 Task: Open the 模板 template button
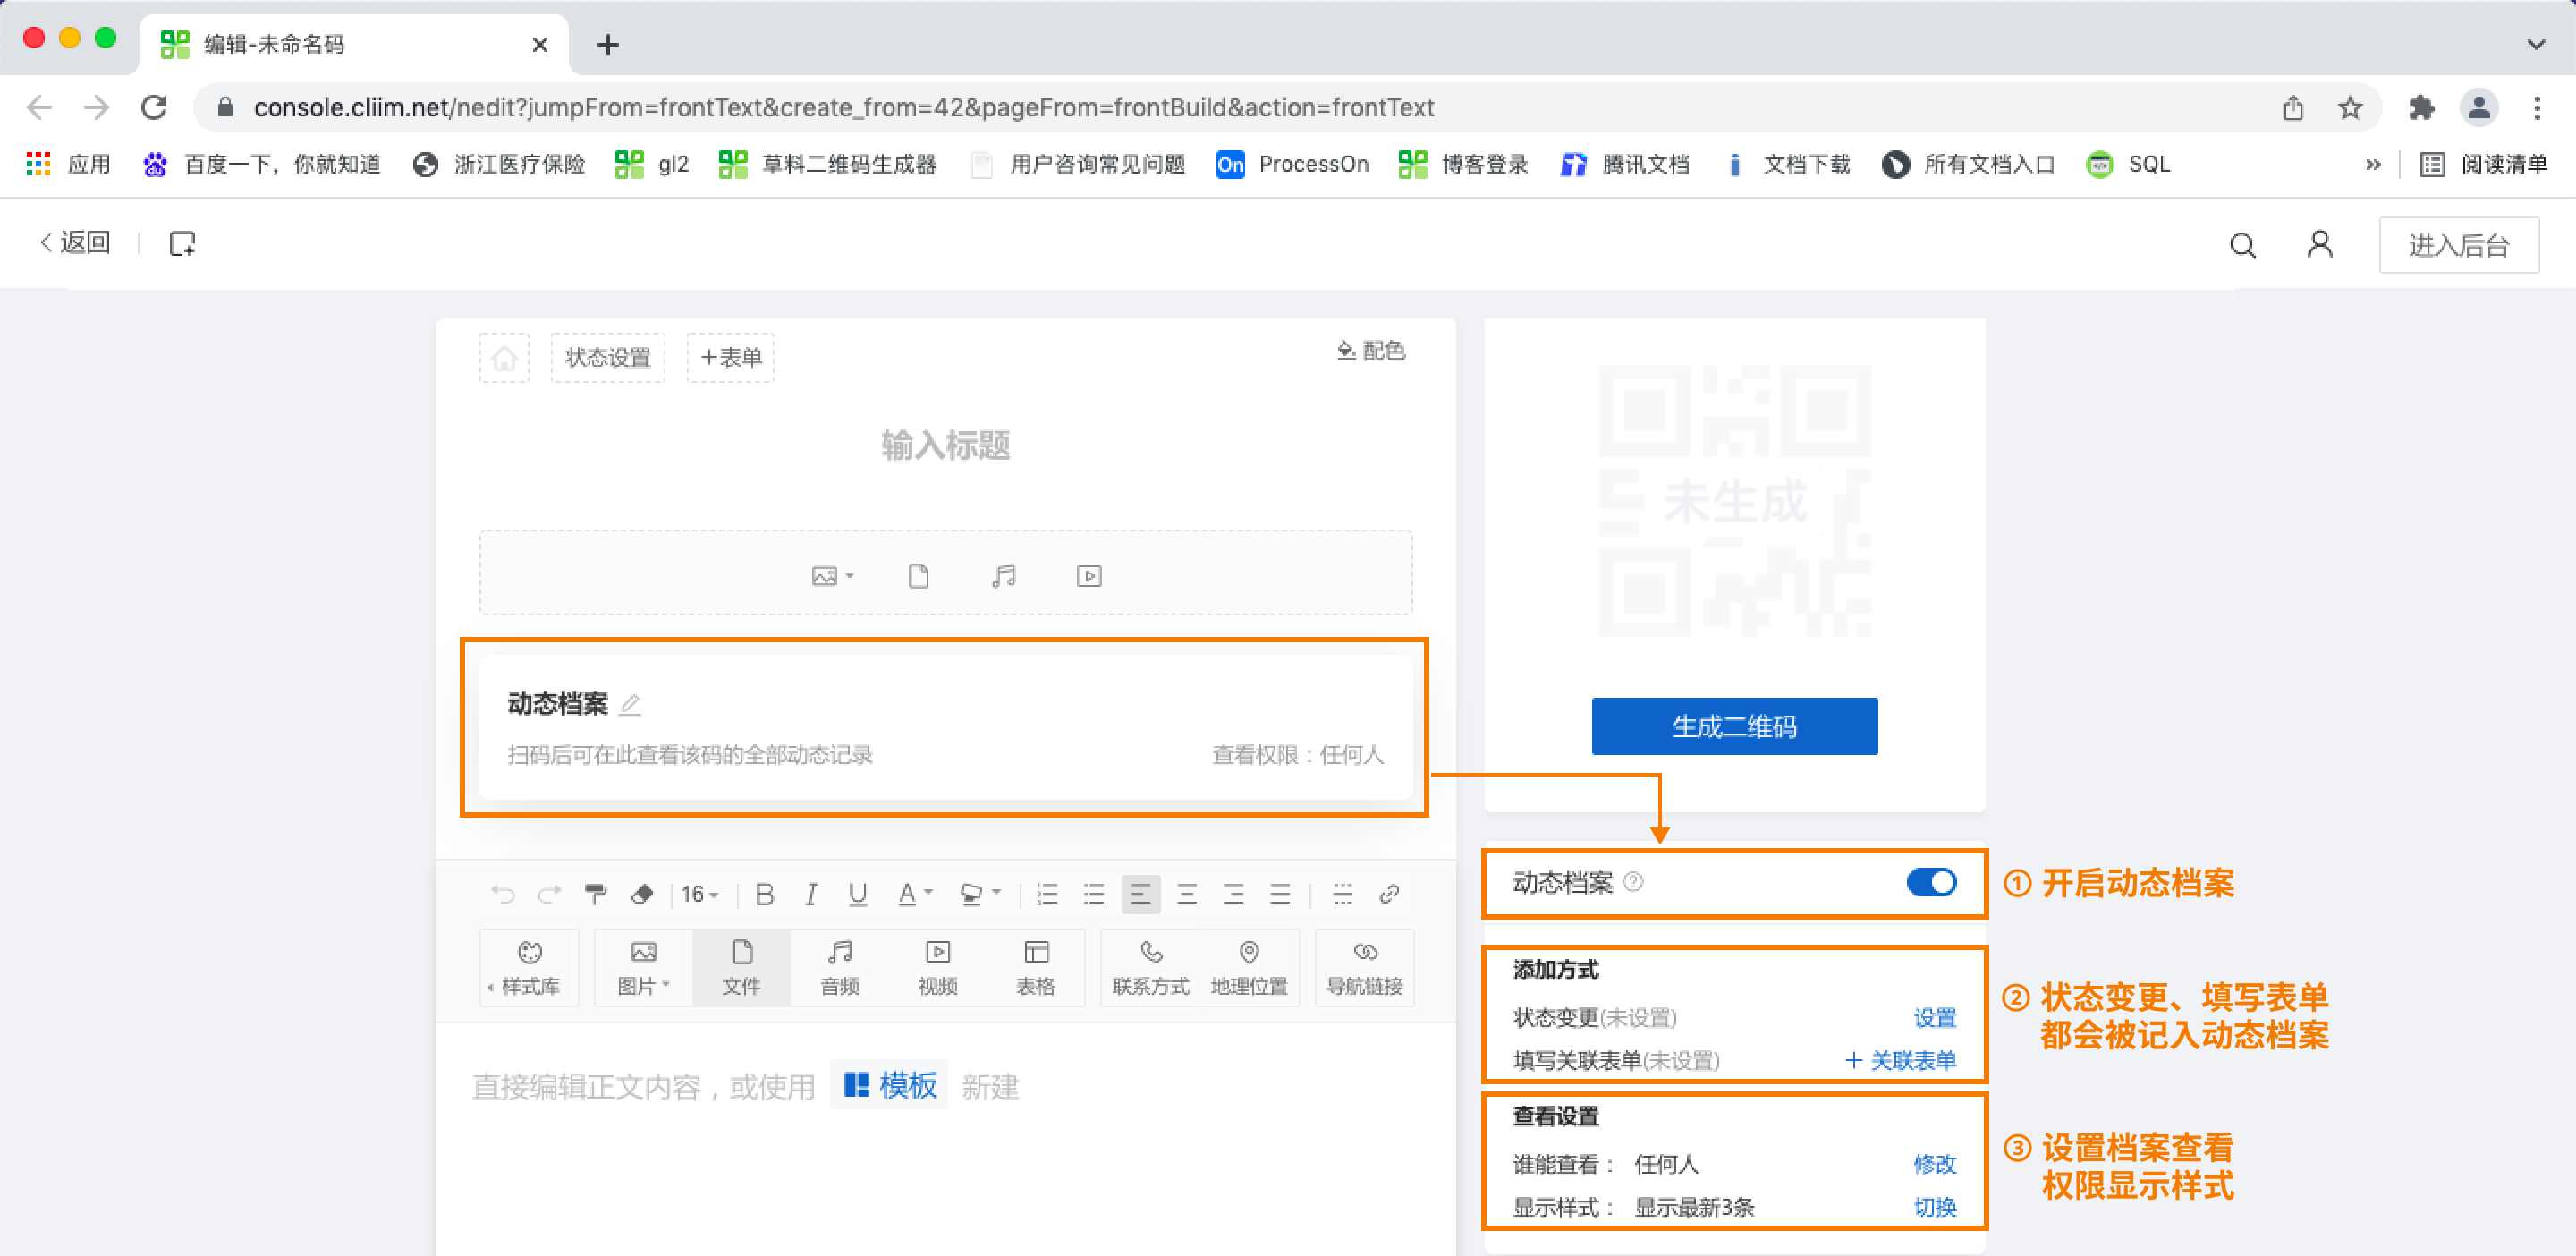pyautogui.click(x=889, y=1086)
